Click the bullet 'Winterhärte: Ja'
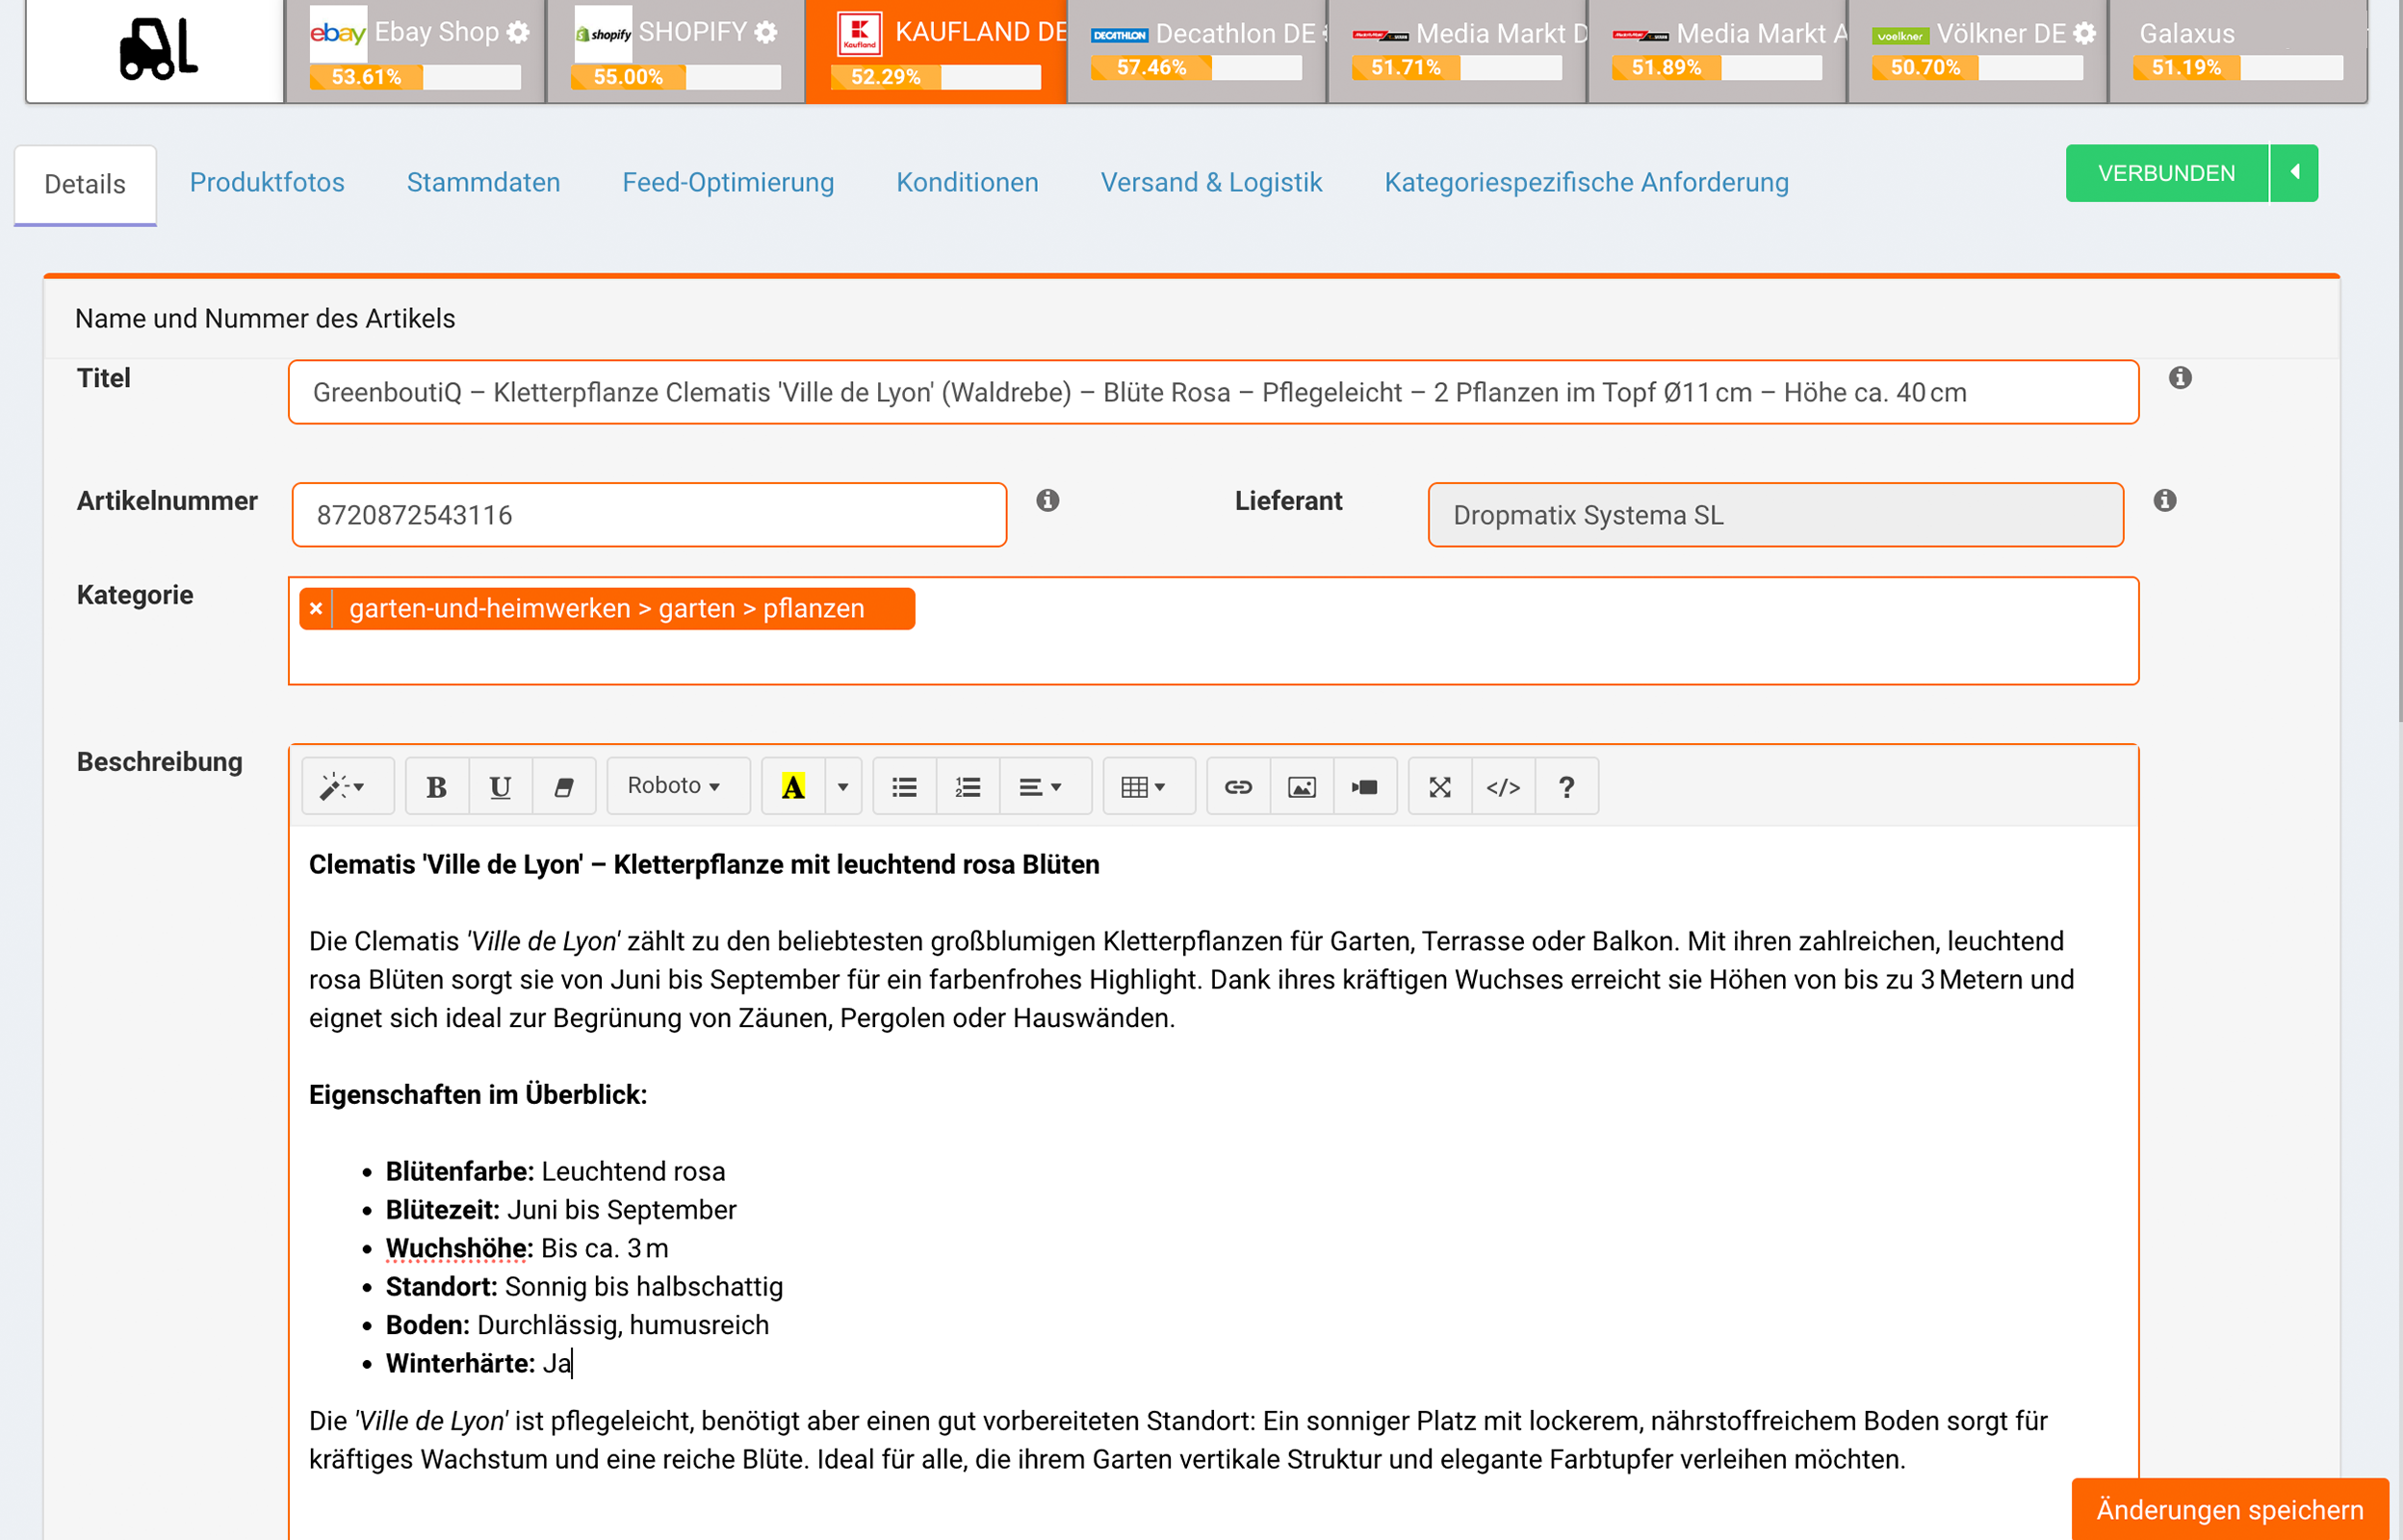 pos(479,1363)
